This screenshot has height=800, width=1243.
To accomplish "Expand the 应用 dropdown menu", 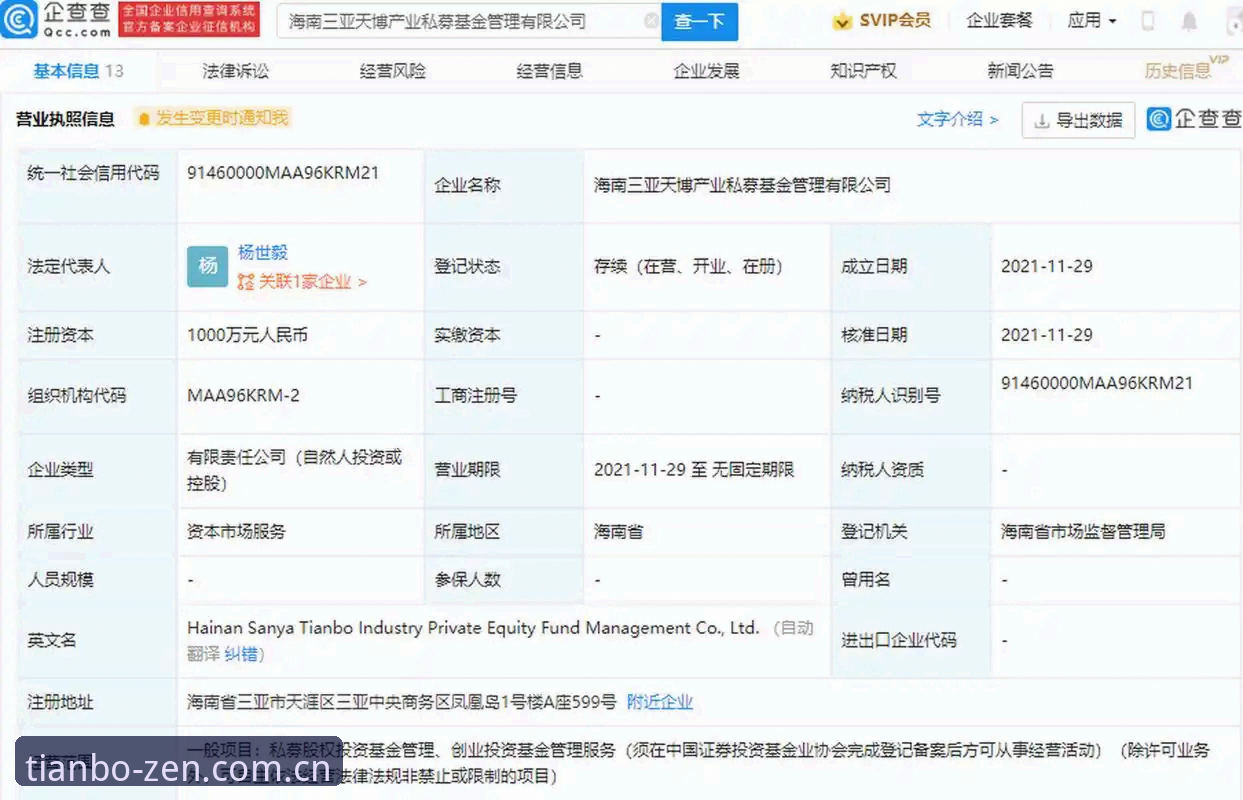I will pos(1092,20).
